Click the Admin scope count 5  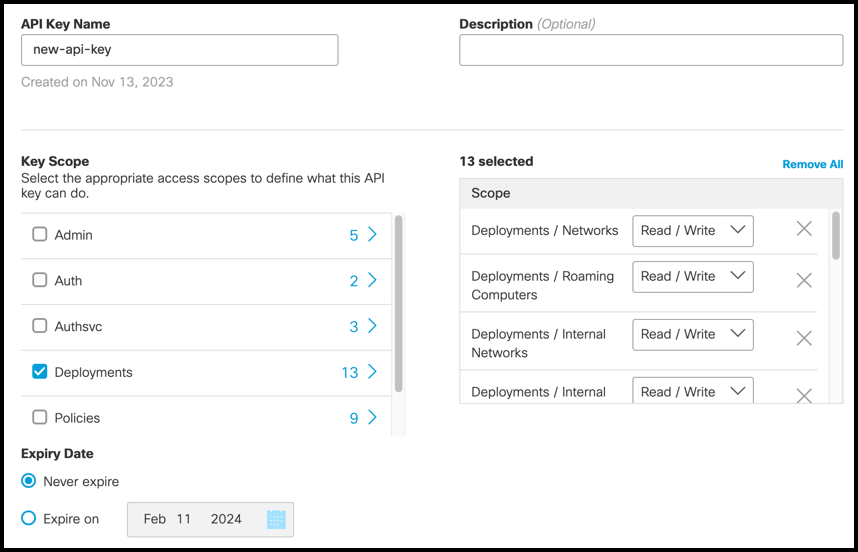point(353,235)
